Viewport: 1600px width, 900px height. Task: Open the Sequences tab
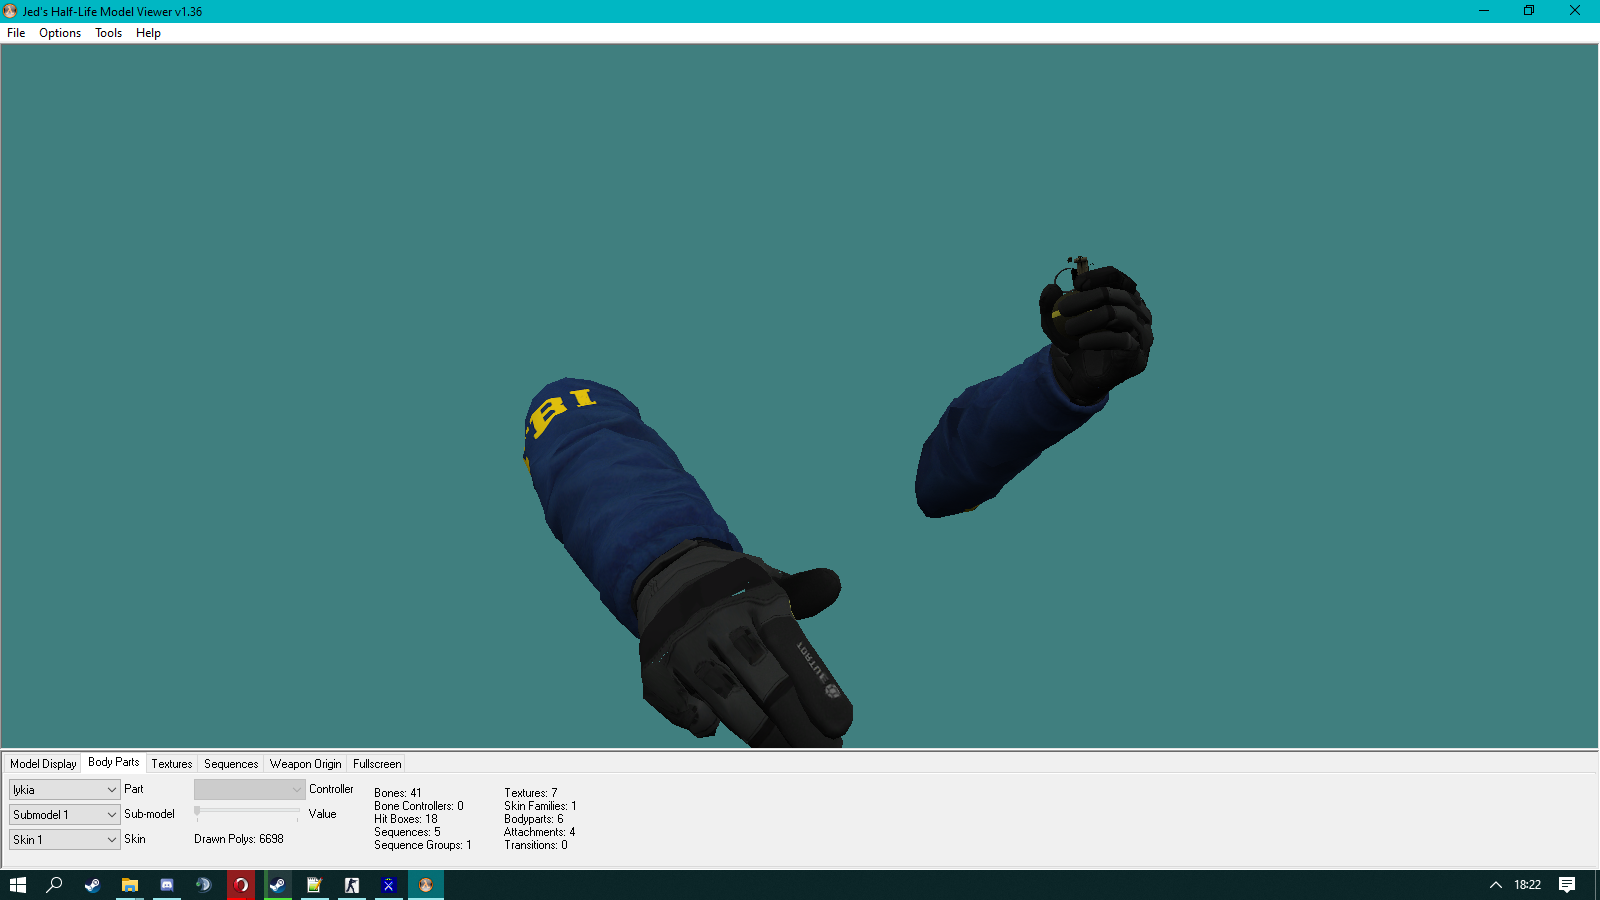point(231,764)
